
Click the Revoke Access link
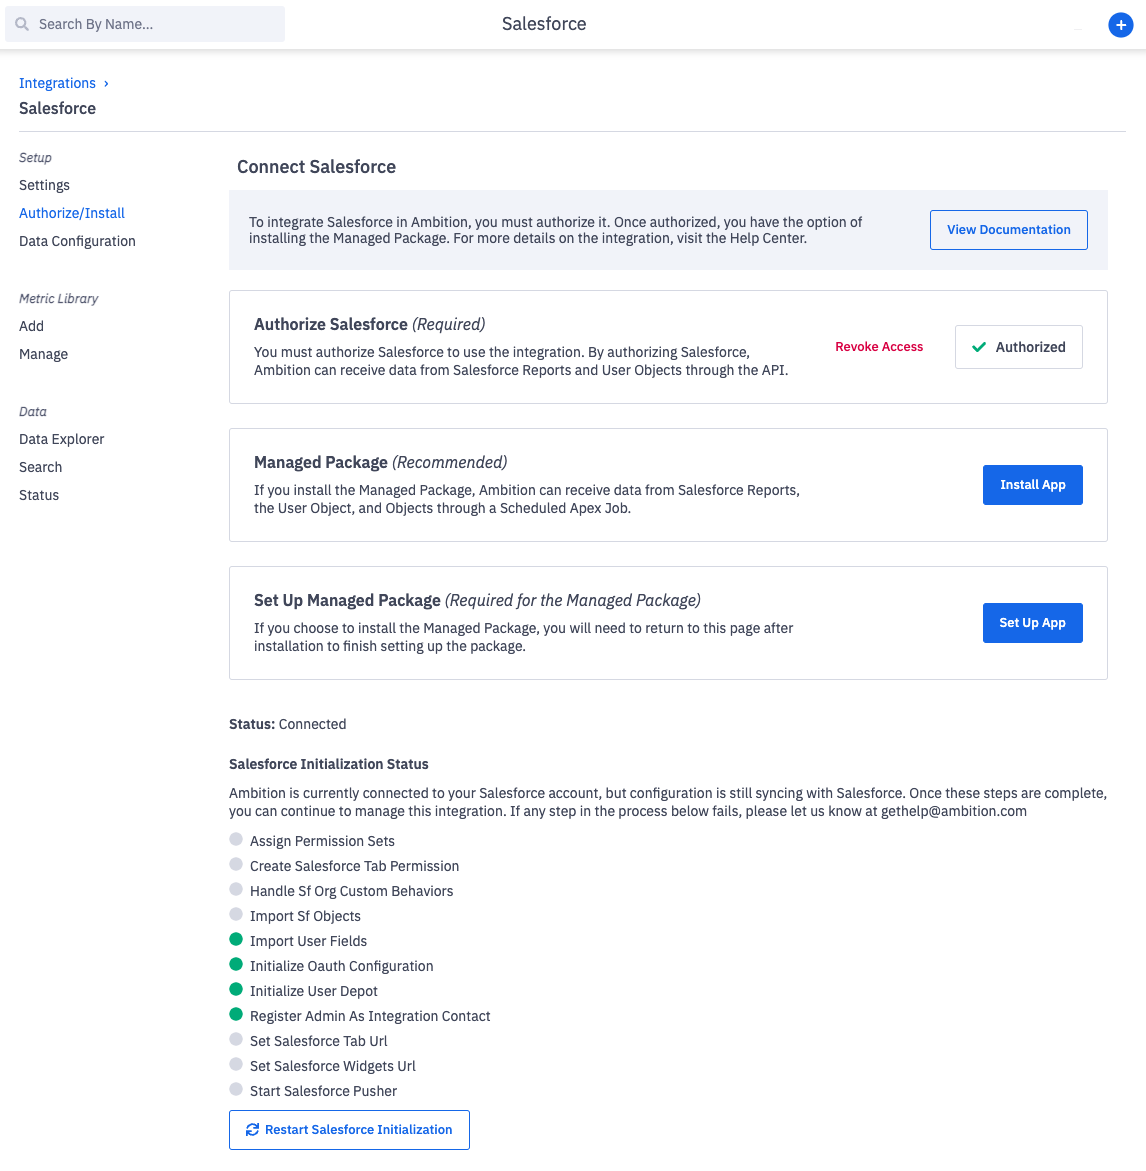[879, 346]
